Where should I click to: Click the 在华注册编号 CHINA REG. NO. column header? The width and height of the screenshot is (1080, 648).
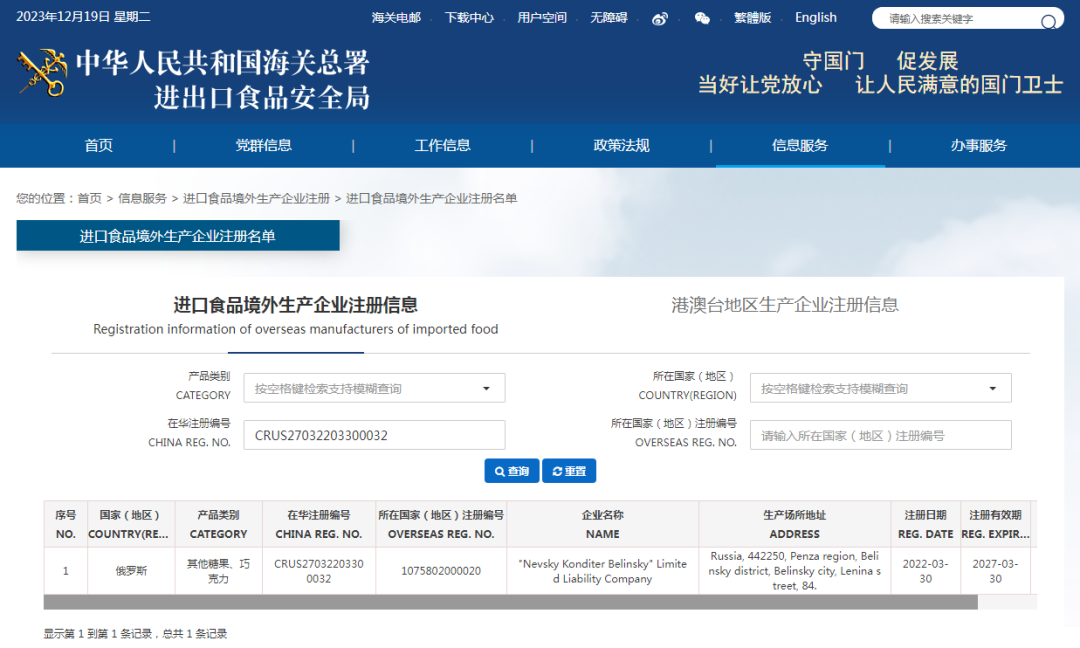[319, 524]
